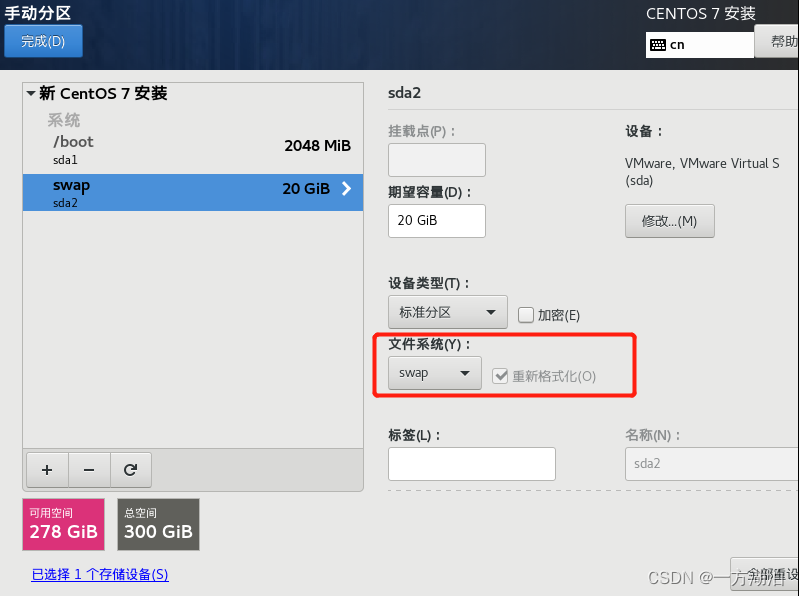Image resolution: width=799 pixels, height=596 pixels.
Task: Click the 名称(N) field showing sda2
Action: pyautogui.click(x=712, y=464)
